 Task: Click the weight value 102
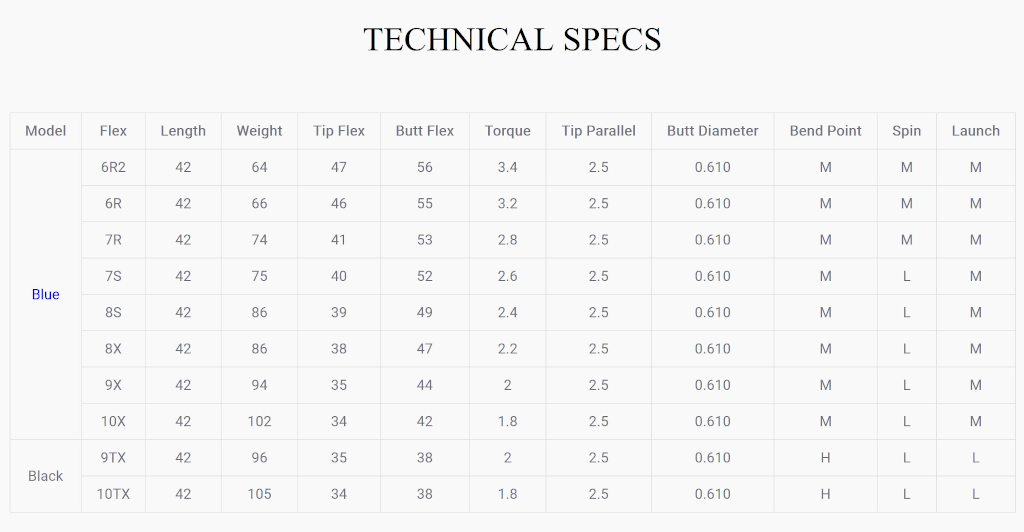point(259,422)
